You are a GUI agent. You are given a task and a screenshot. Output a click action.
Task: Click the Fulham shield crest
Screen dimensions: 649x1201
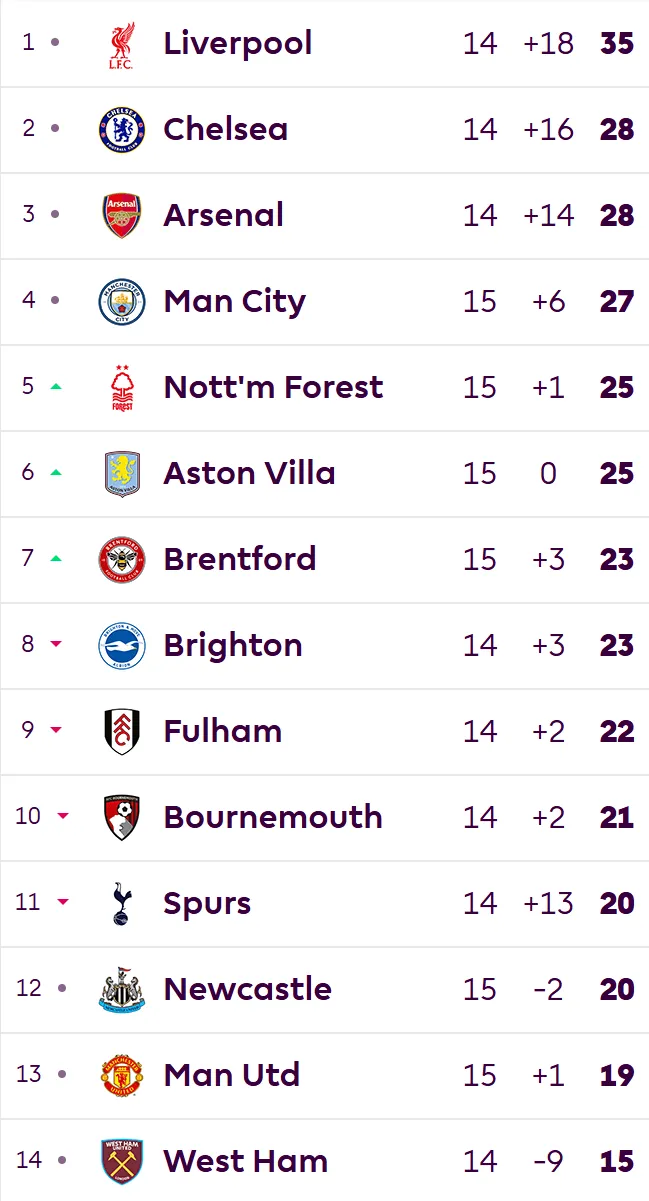(x=122, y=732)
